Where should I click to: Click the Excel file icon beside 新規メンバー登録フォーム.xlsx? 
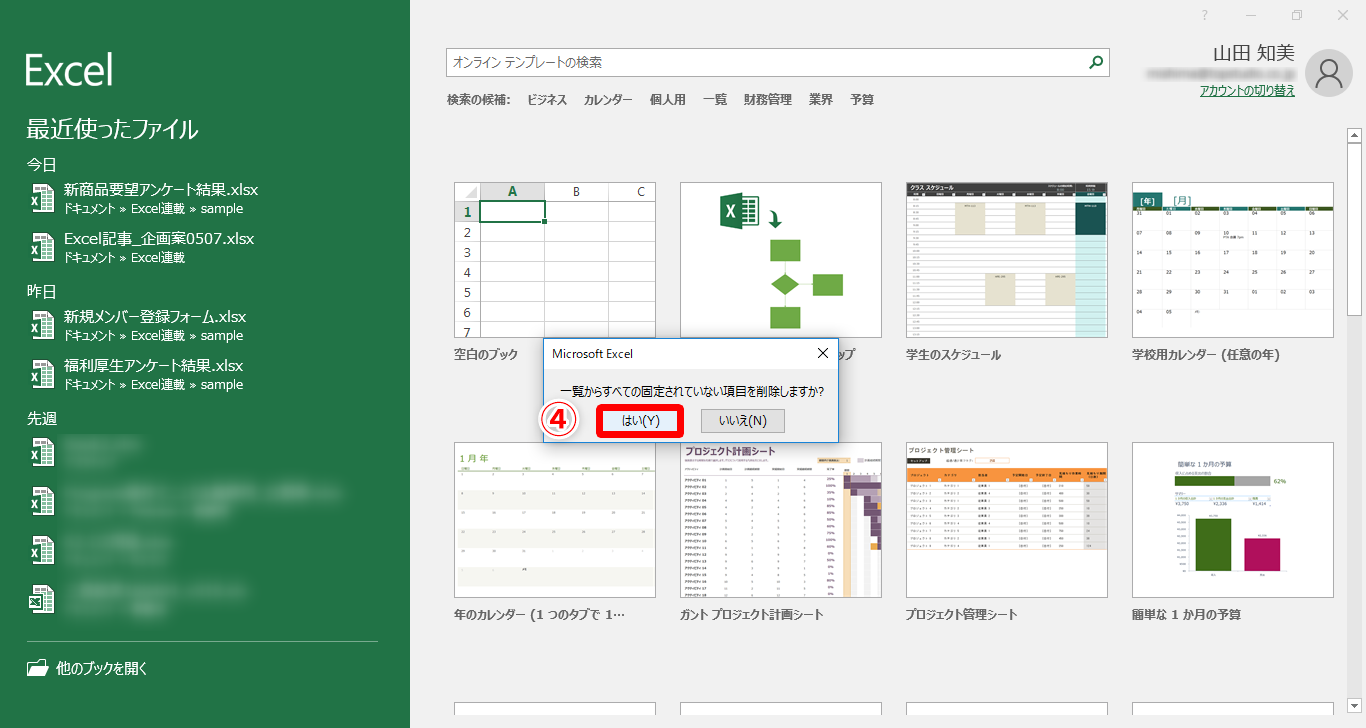point(42,325)
